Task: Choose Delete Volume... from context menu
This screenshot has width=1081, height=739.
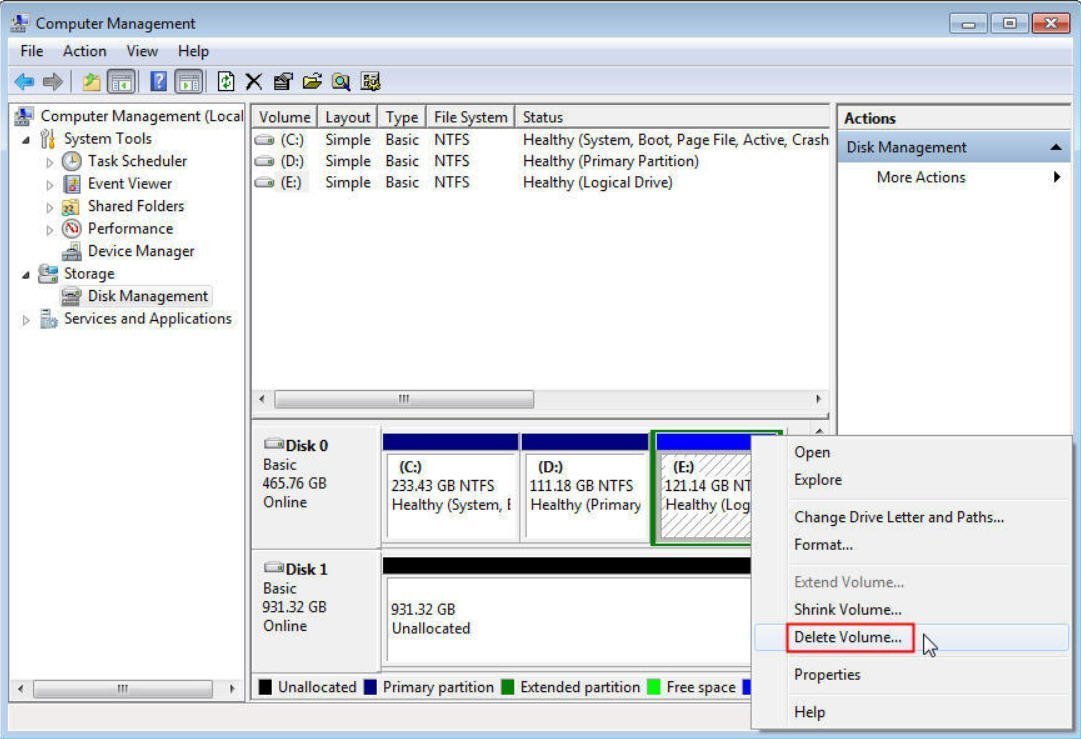Action: click(911, 637)
